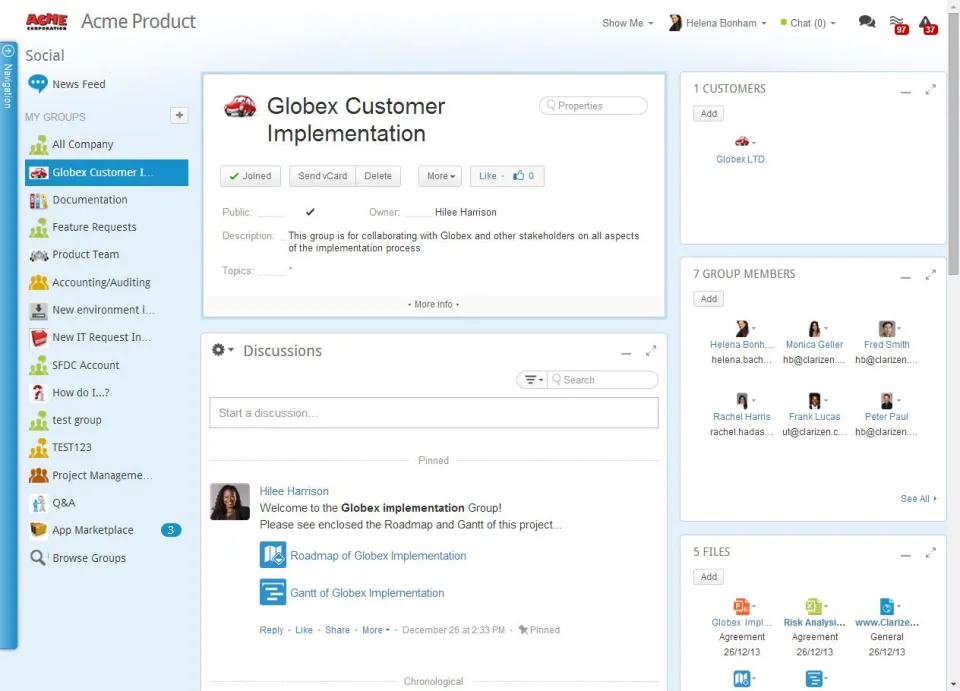Viewport: 960px width, 691px height.
Task: Open See All group members link
Action: [x=918, y=499]
